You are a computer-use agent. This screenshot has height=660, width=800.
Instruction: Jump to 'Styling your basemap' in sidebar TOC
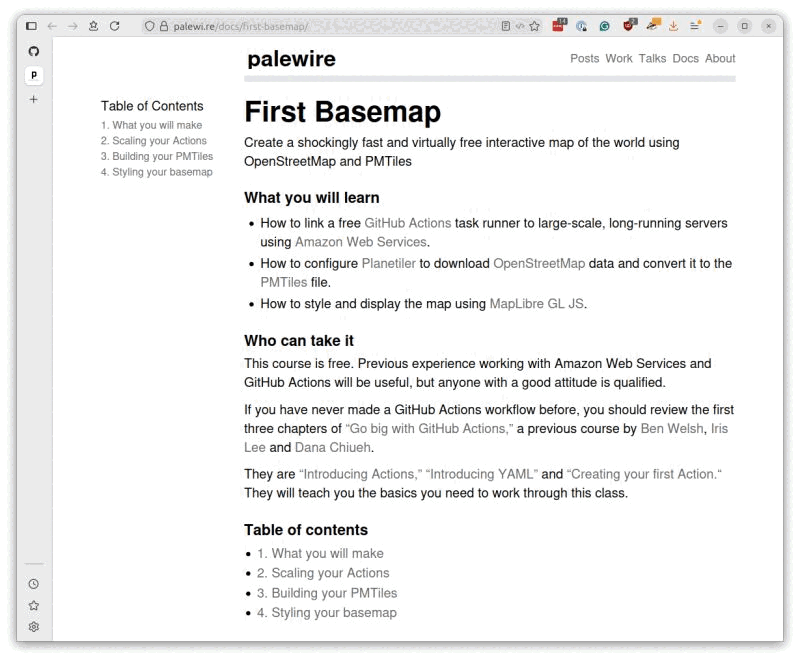157,172
